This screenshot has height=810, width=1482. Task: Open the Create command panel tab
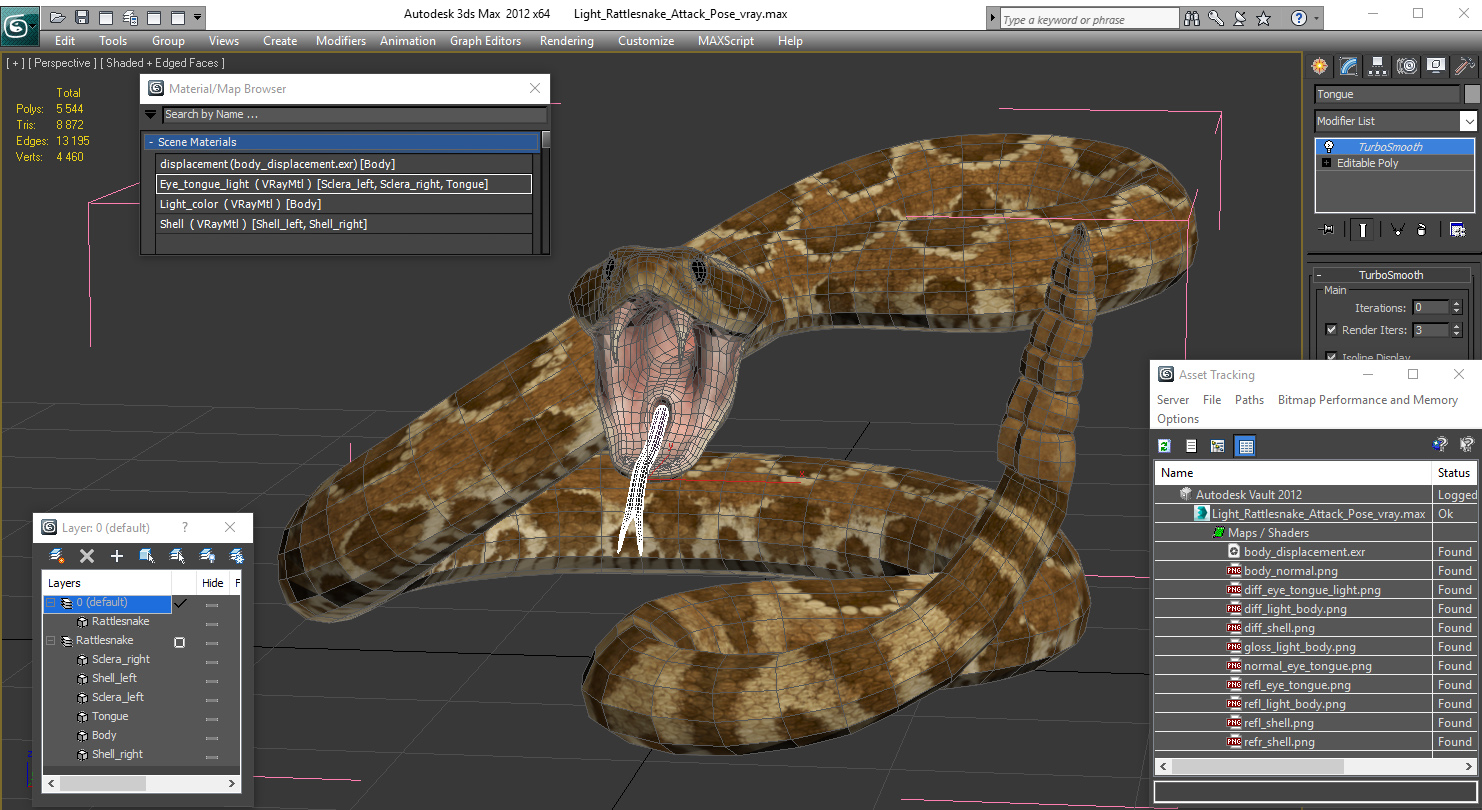(1320, 66)
